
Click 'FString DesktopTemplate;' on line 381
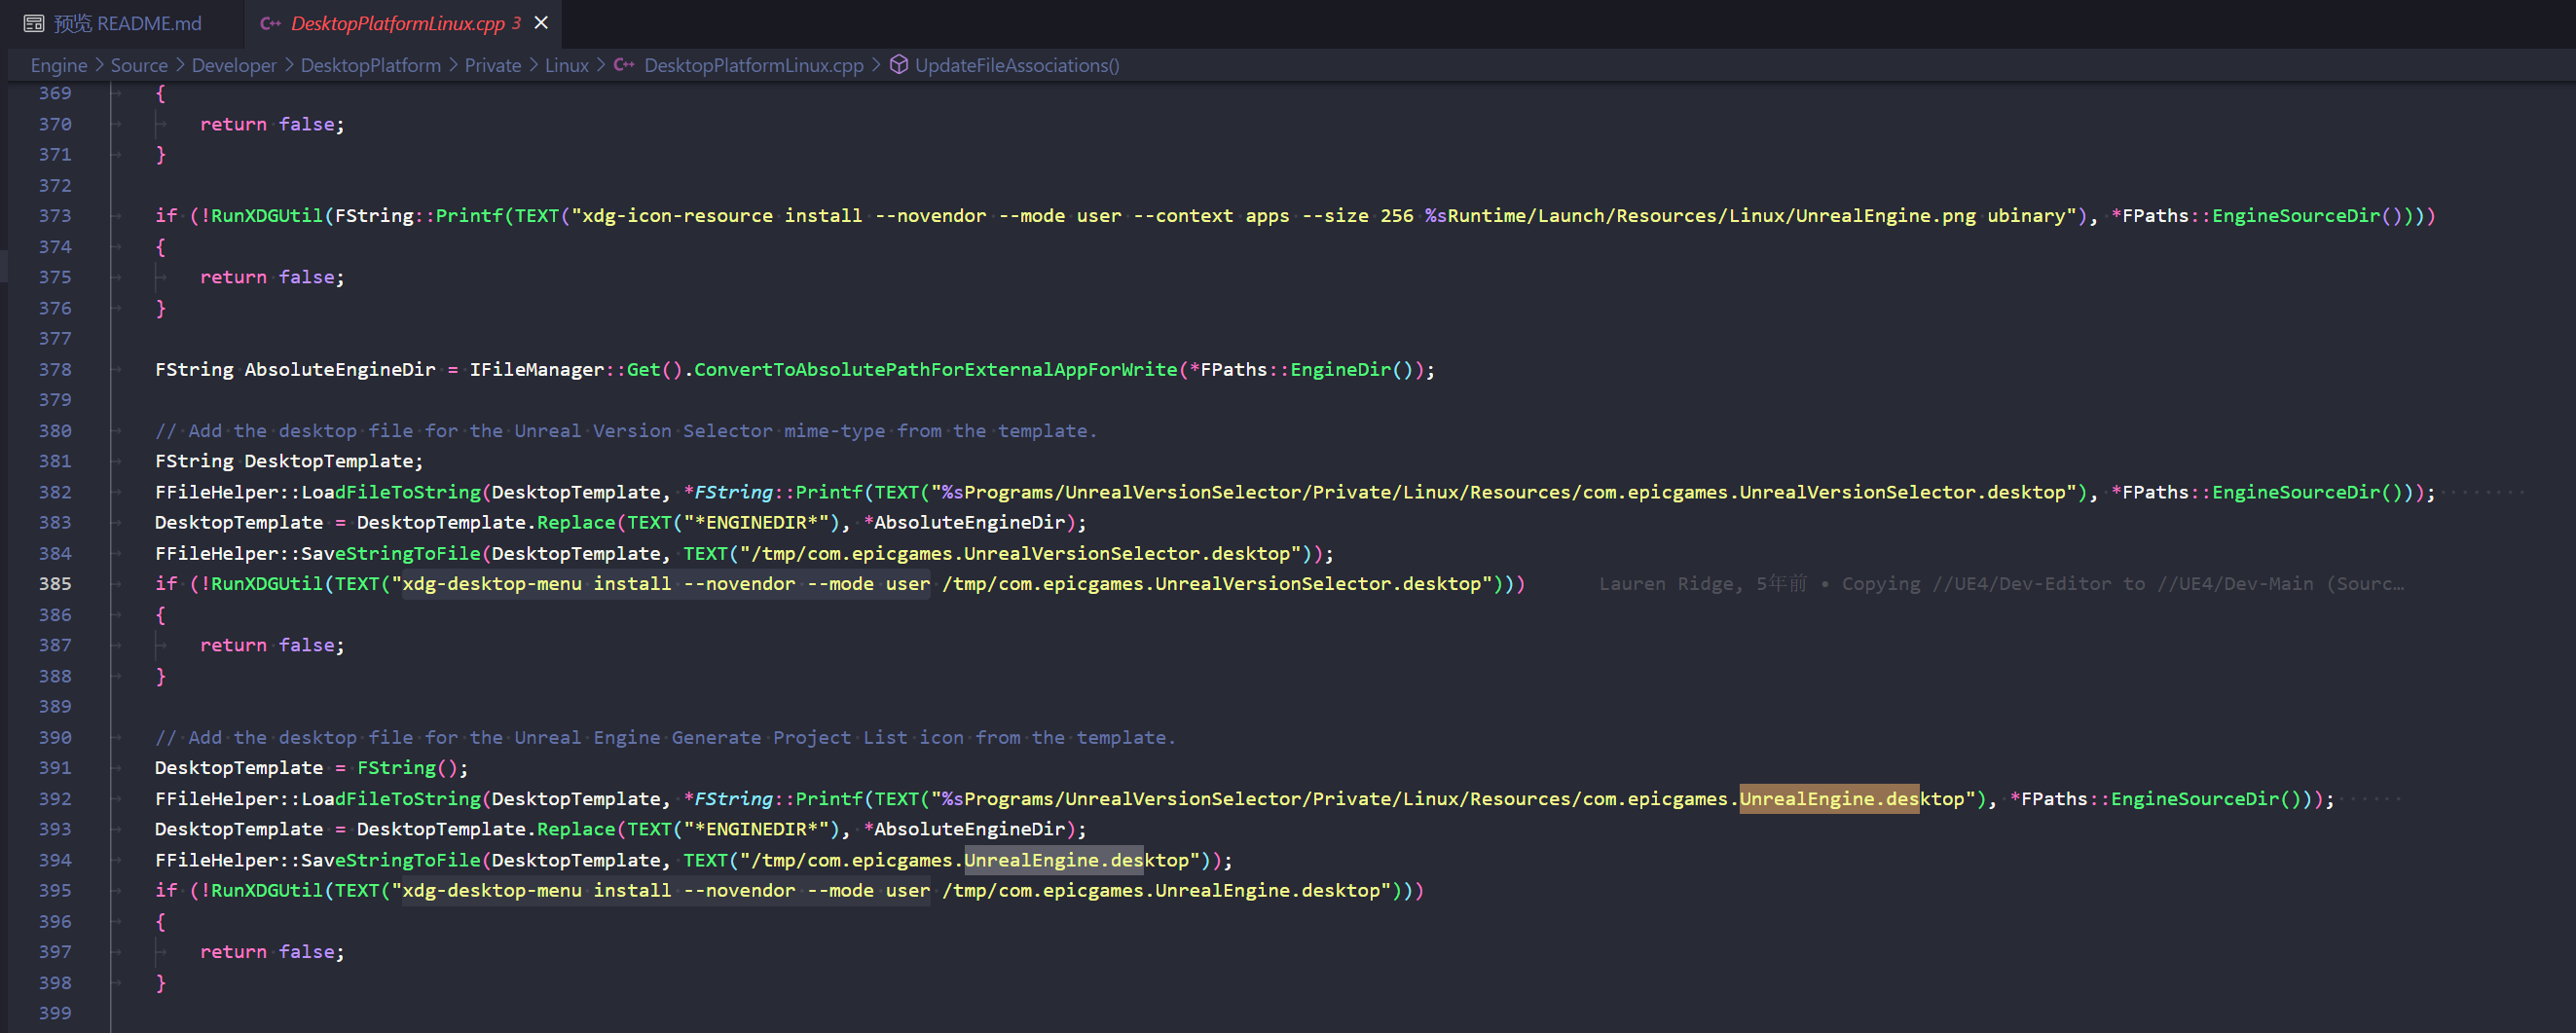click(x=289, y=460)
